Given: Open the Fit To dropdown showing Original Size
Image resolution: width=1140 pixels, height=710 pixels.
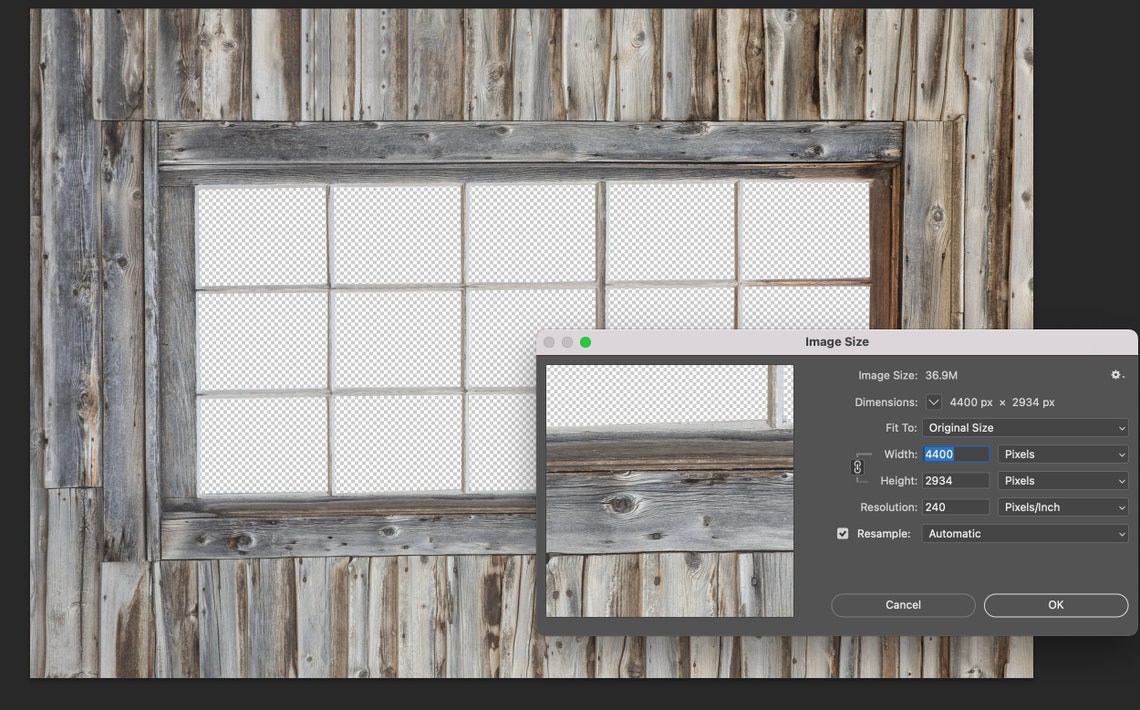Looking at the screenshot, I should (1024, 427).
